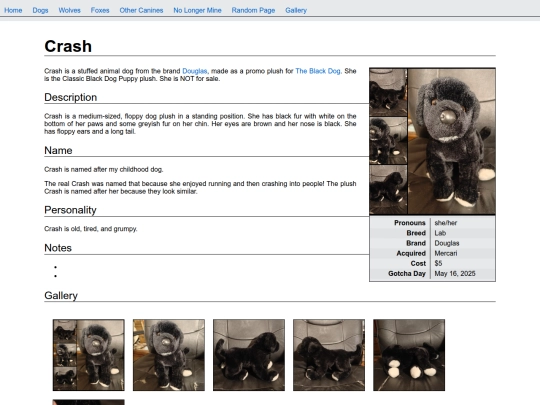Select the Cost value $5
The image size is (540, 405).
438,263
